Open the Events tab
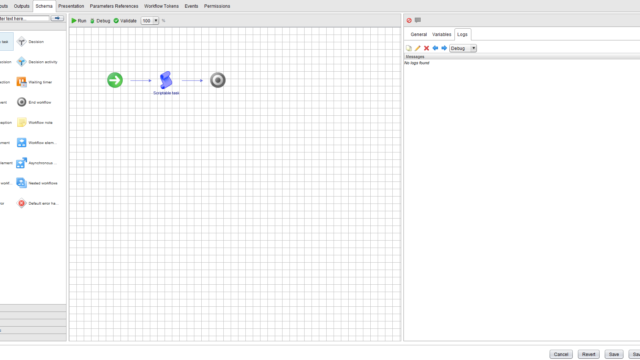The height and width of the screenshot is (360, 640). (191, 6)
